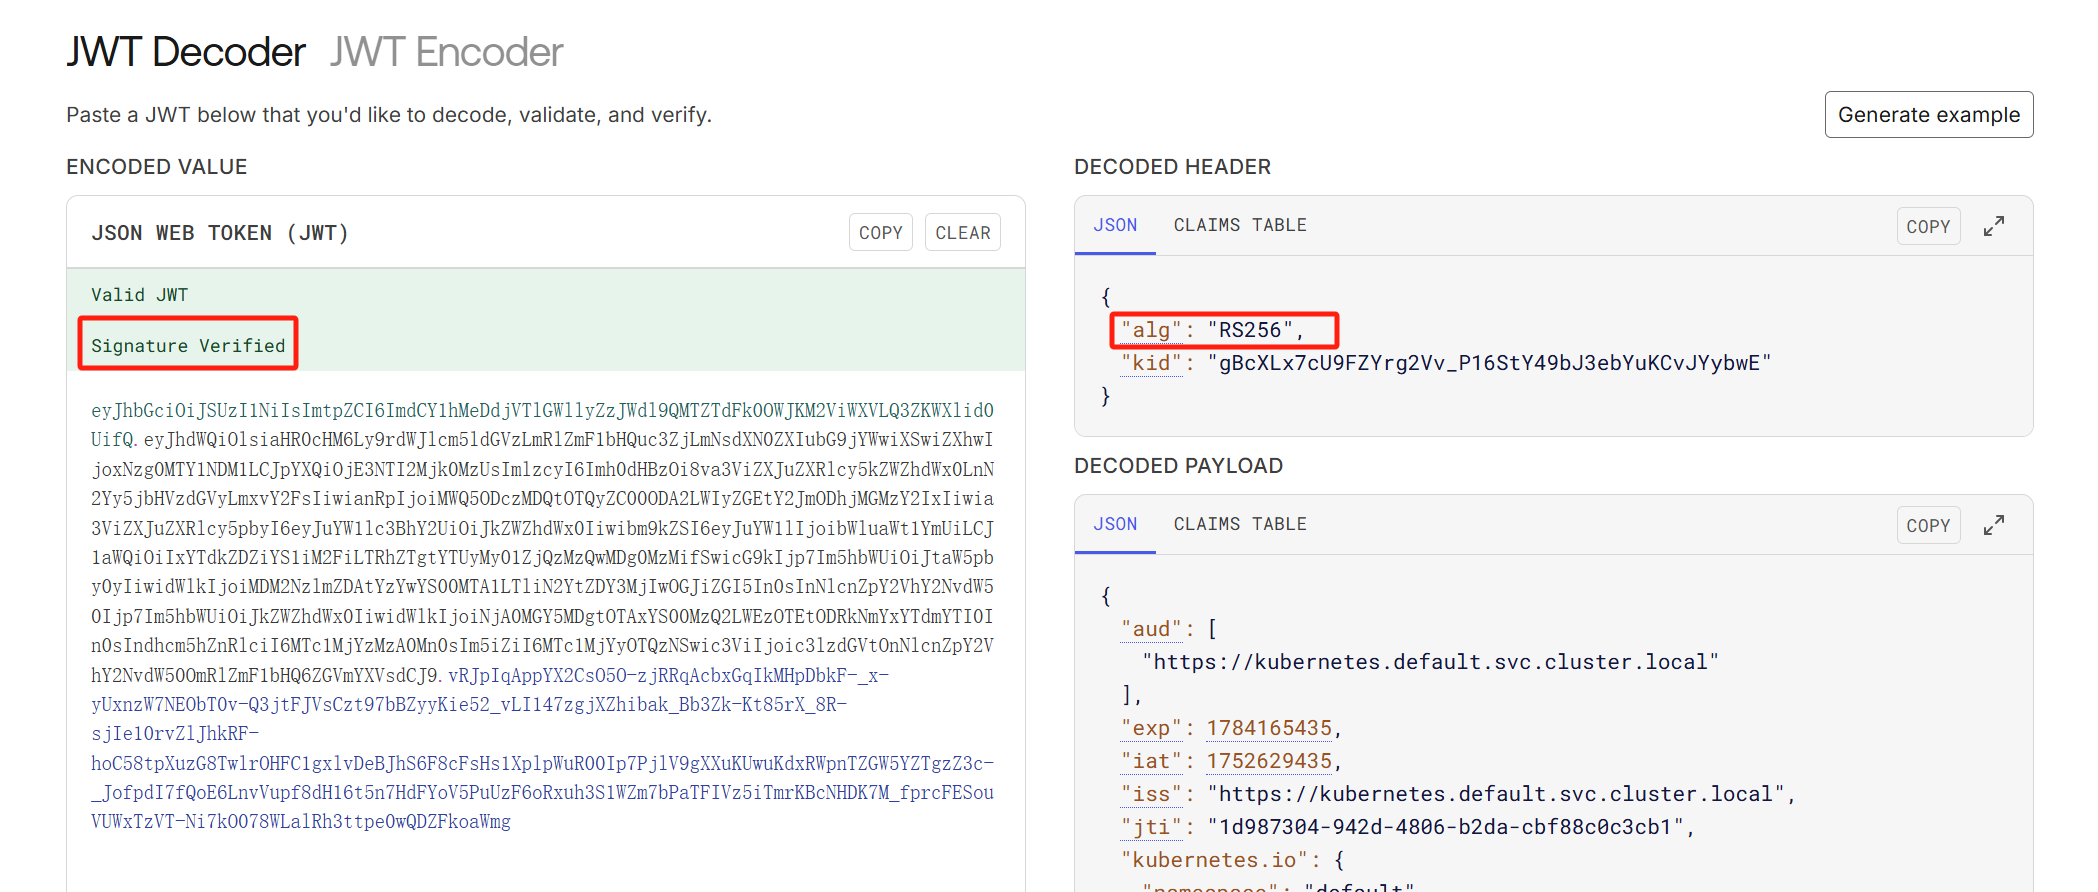Click the "iss" claim key in payload

pyautogui.click(x=1151, y=794)
